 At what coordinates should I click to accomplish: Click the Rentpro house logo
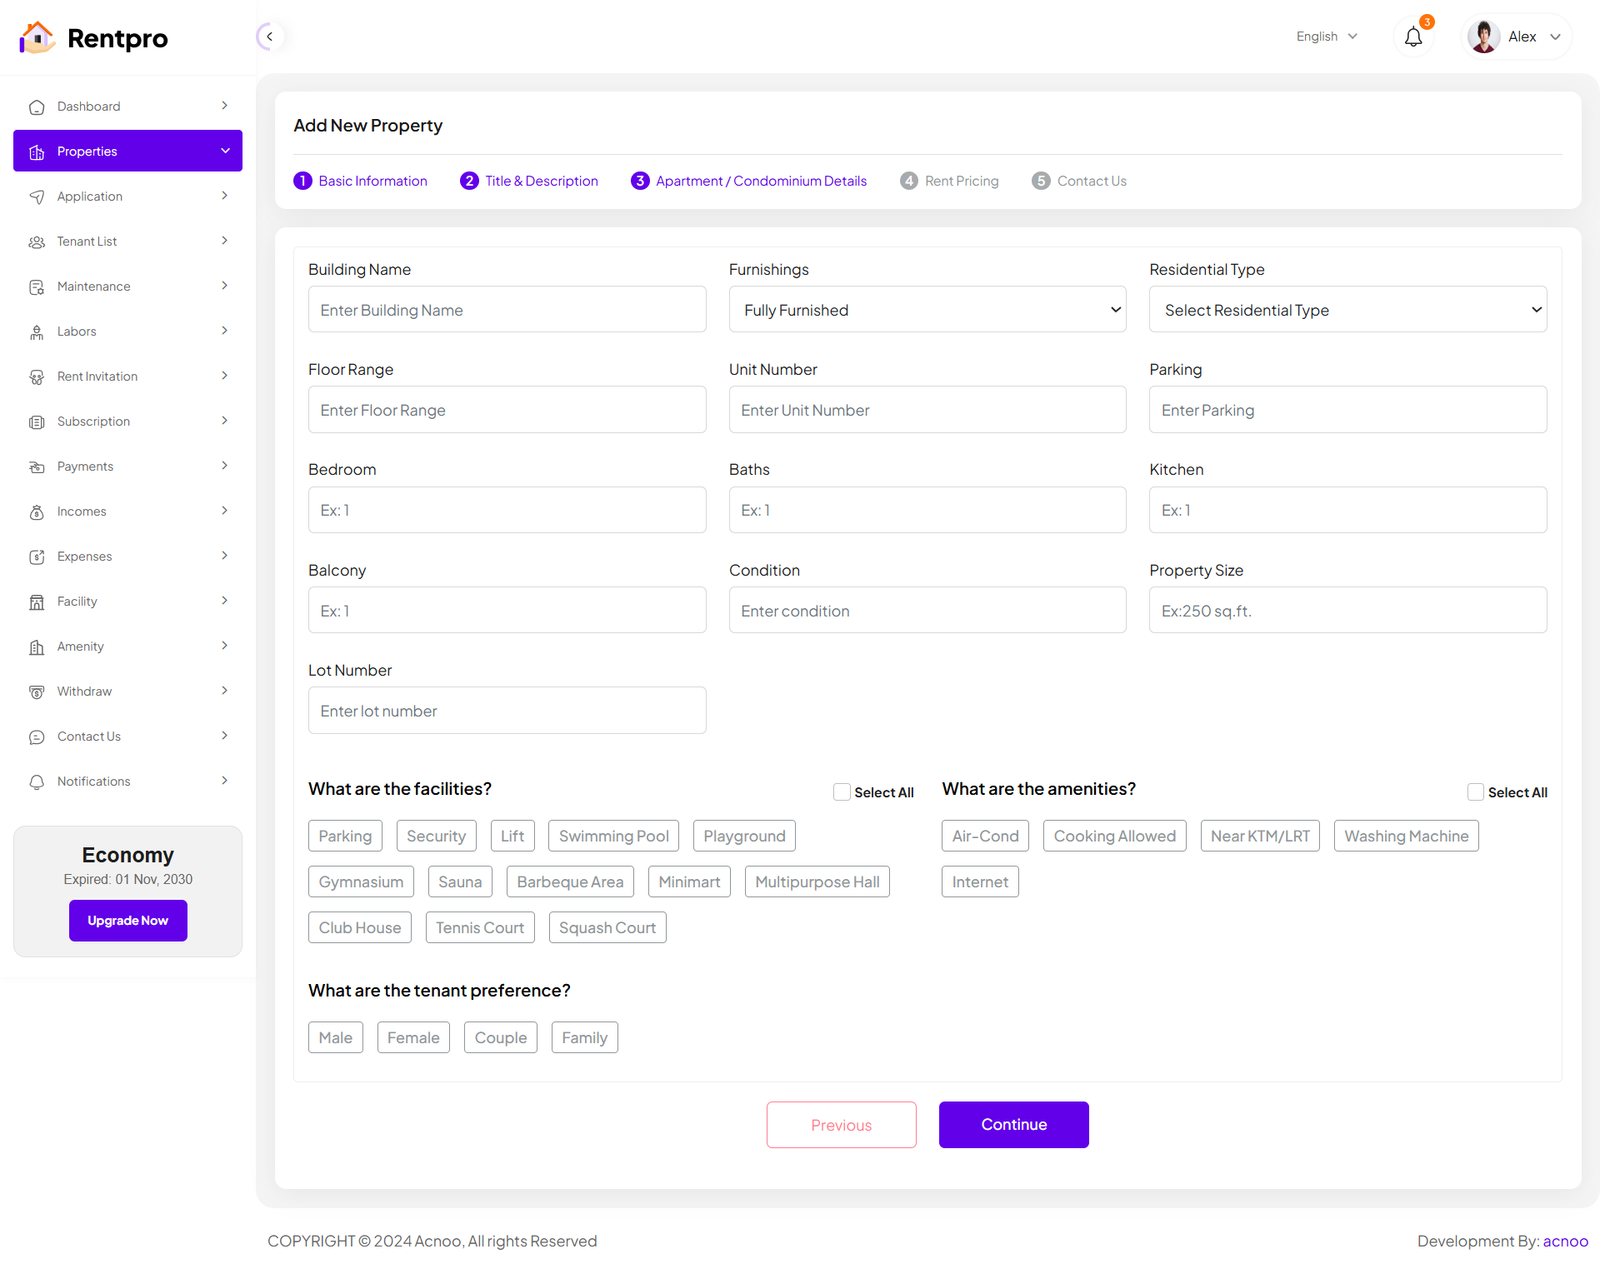(37, 38)
